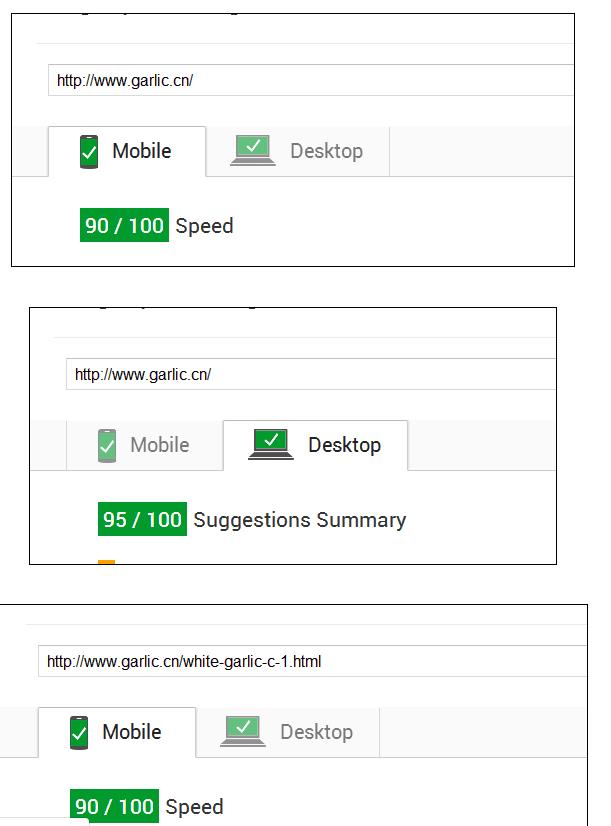This screenshot has width=611, height=826.
Task: Click the 90 / 100 score badge in the top panel
Action: 124,226
